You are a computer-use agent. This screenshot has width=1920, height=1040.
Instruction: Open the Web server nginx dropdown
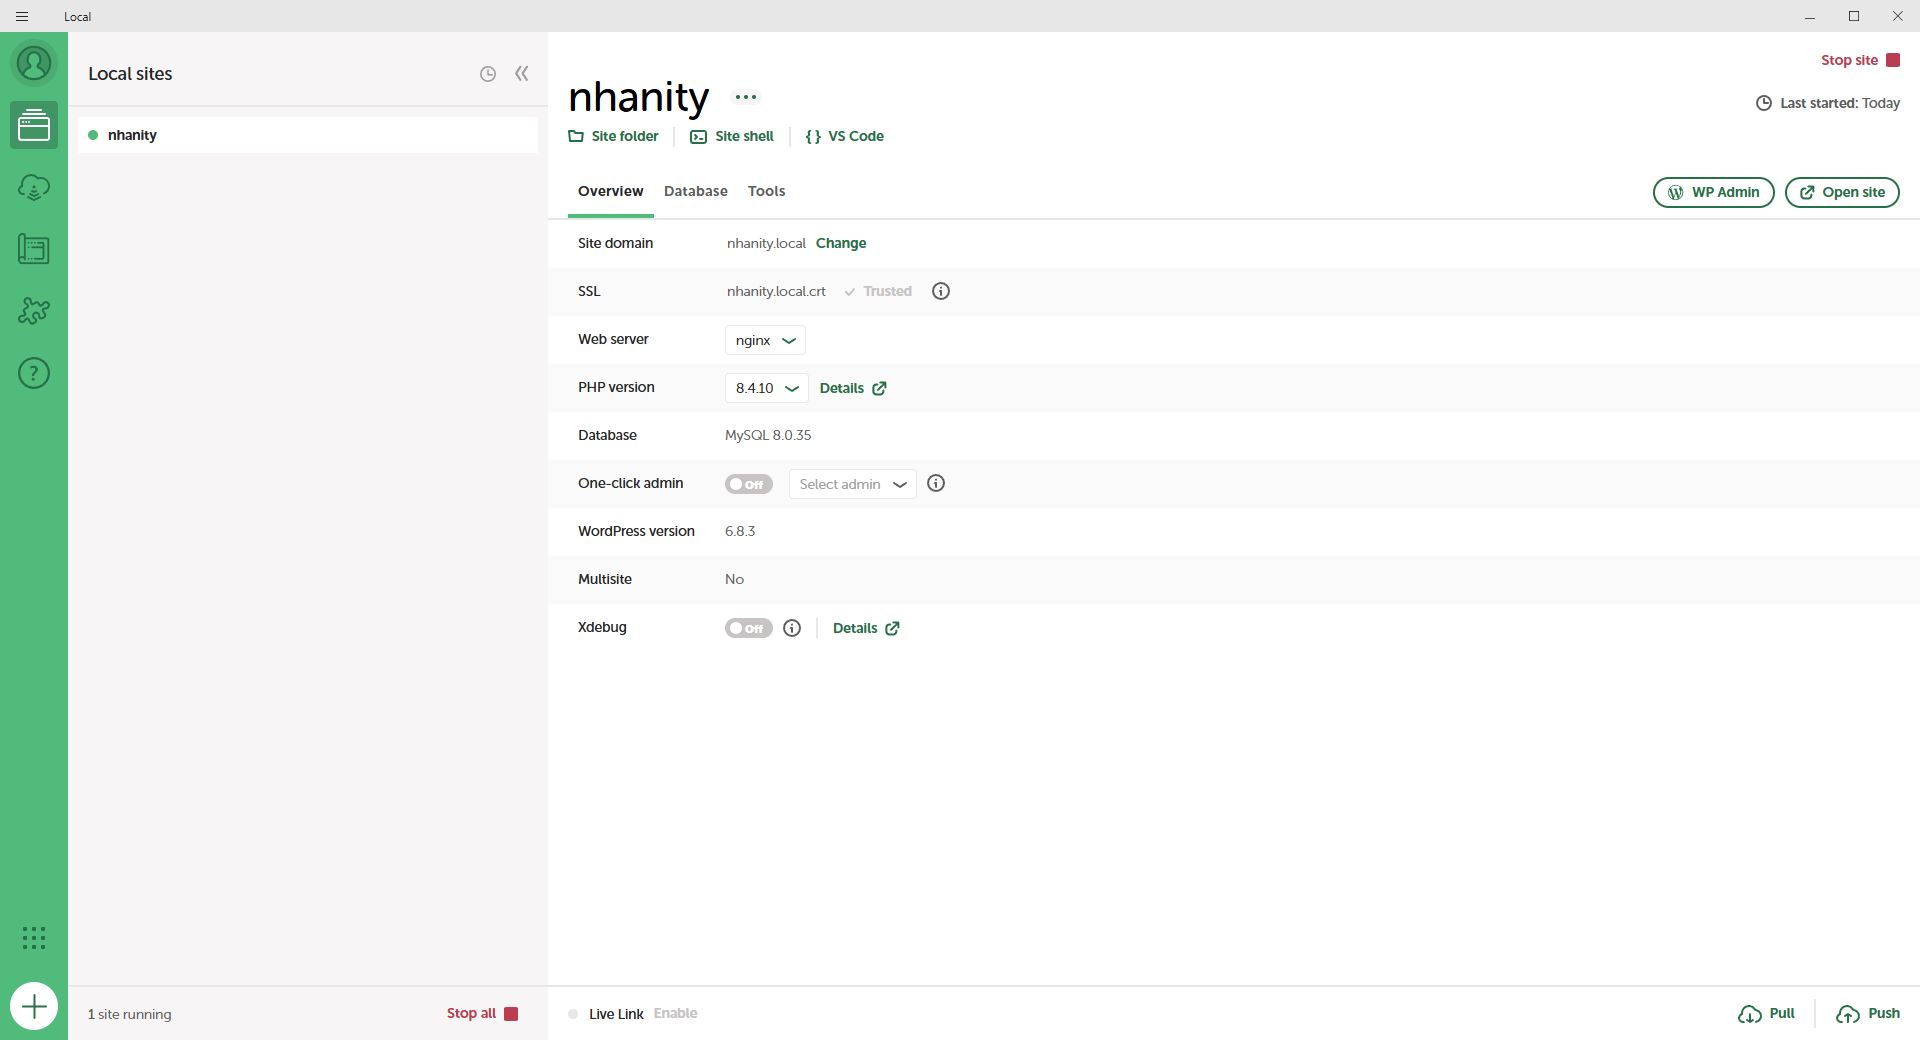pyautogui.click(x=765, y=340)
